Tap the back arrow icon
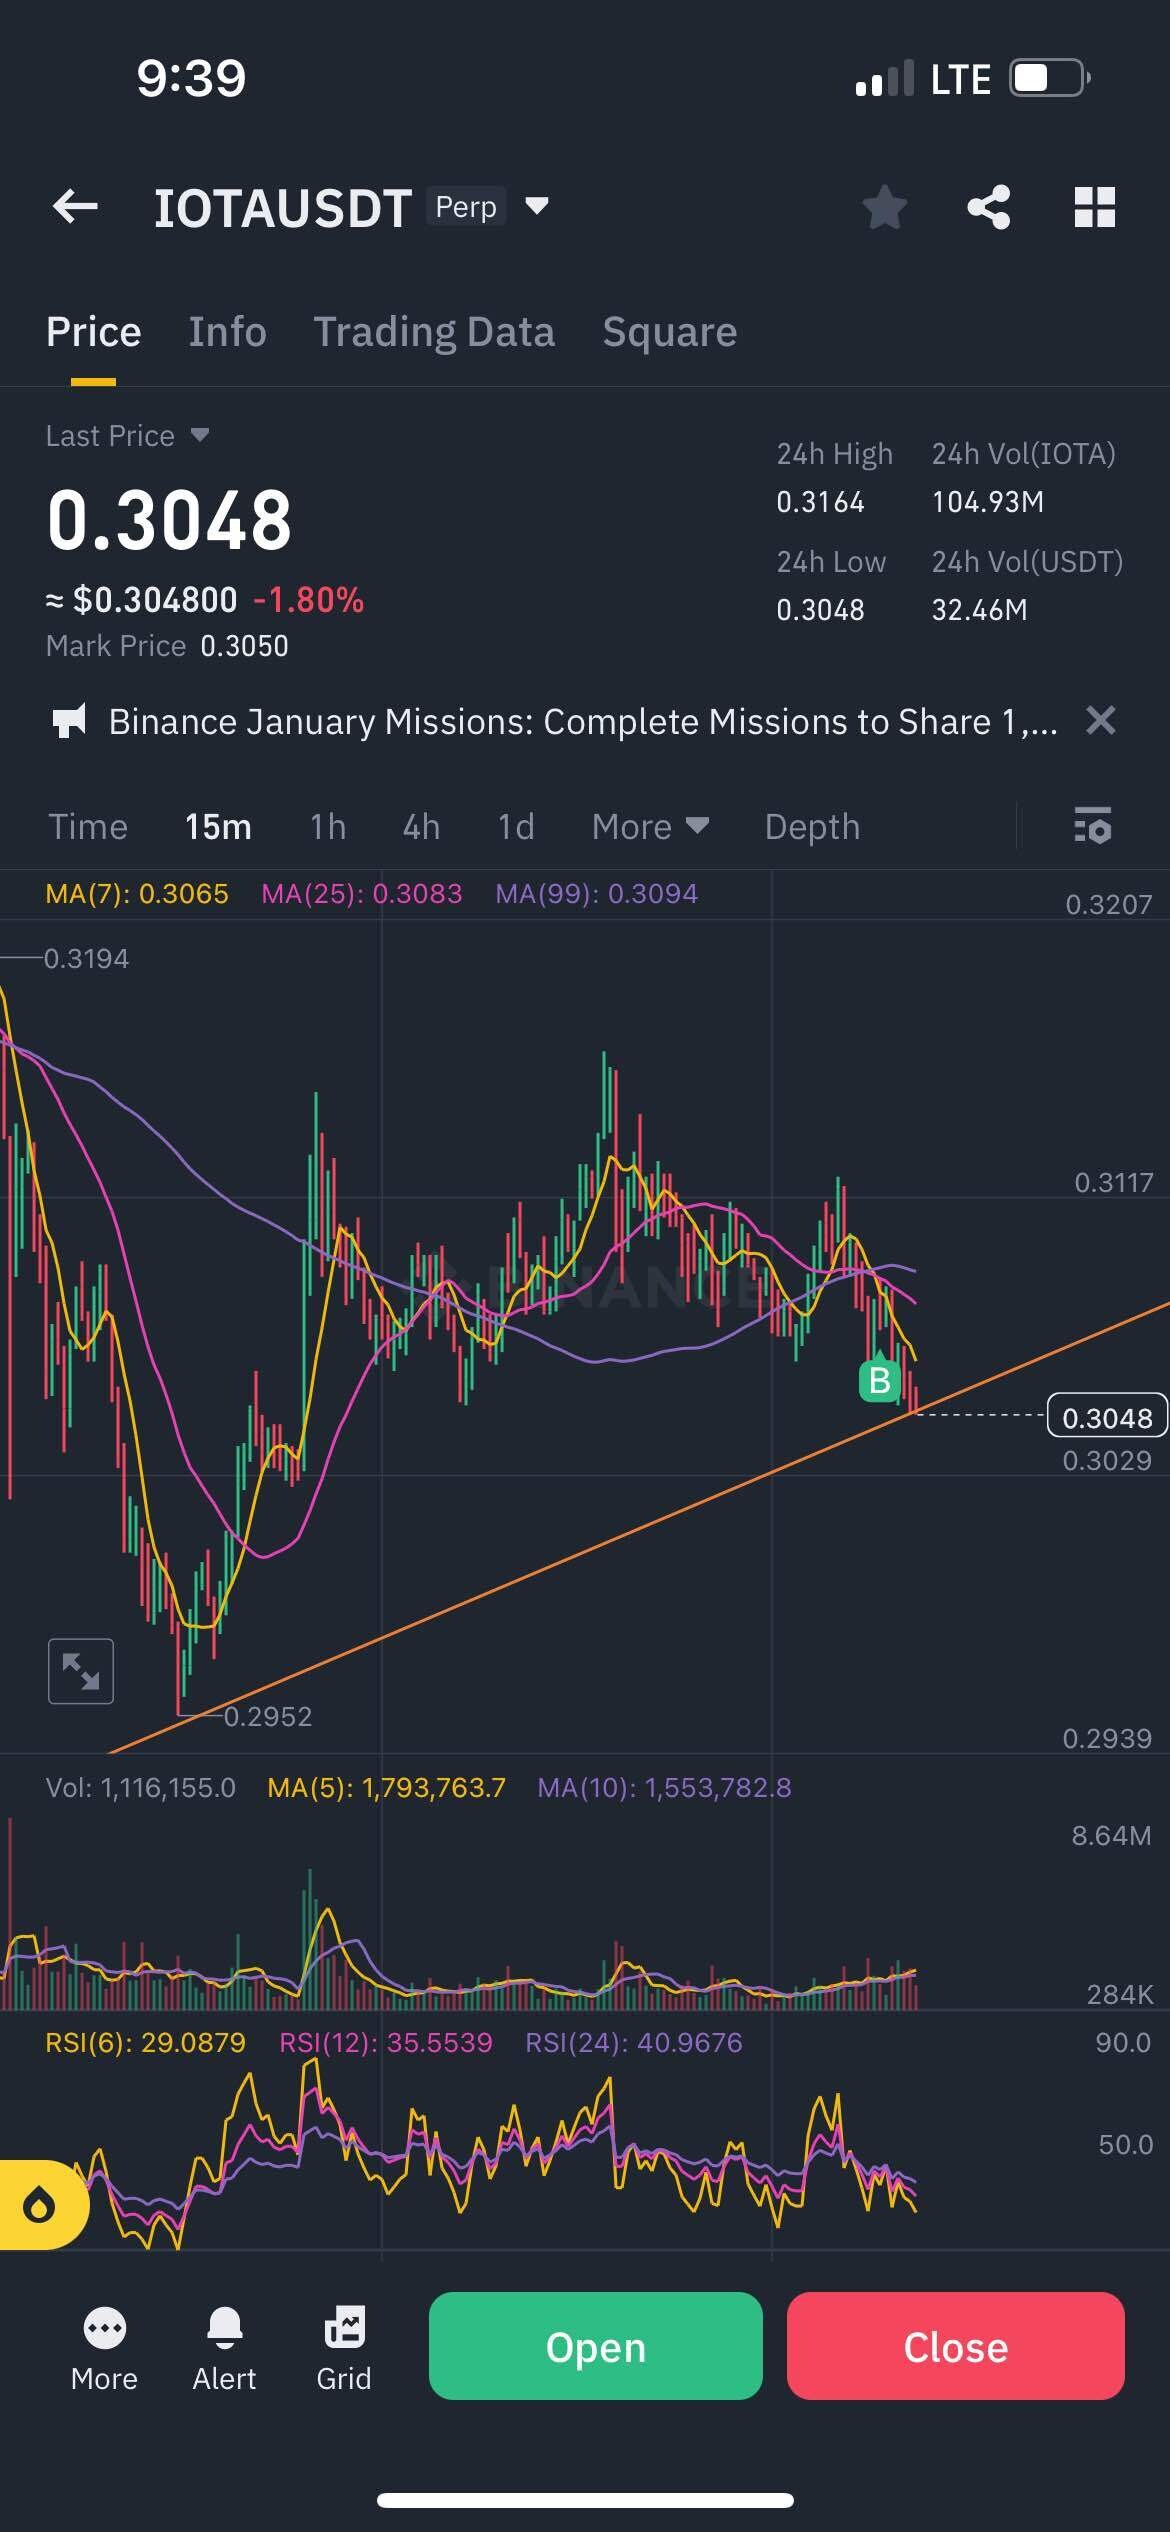Image resolution: width=1170 pixels, height=2532 pixels. pos(75,207)
